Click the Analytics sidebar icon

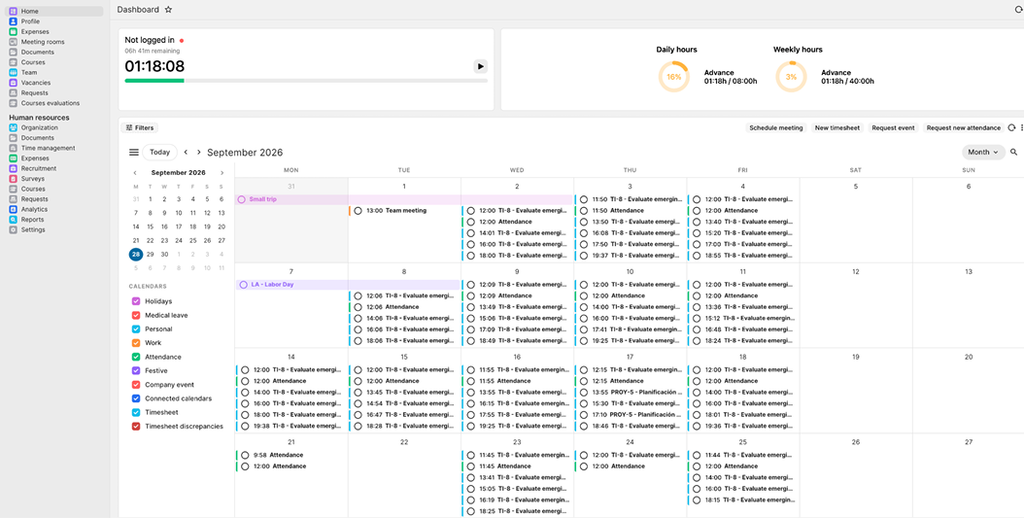click(13, 210)
